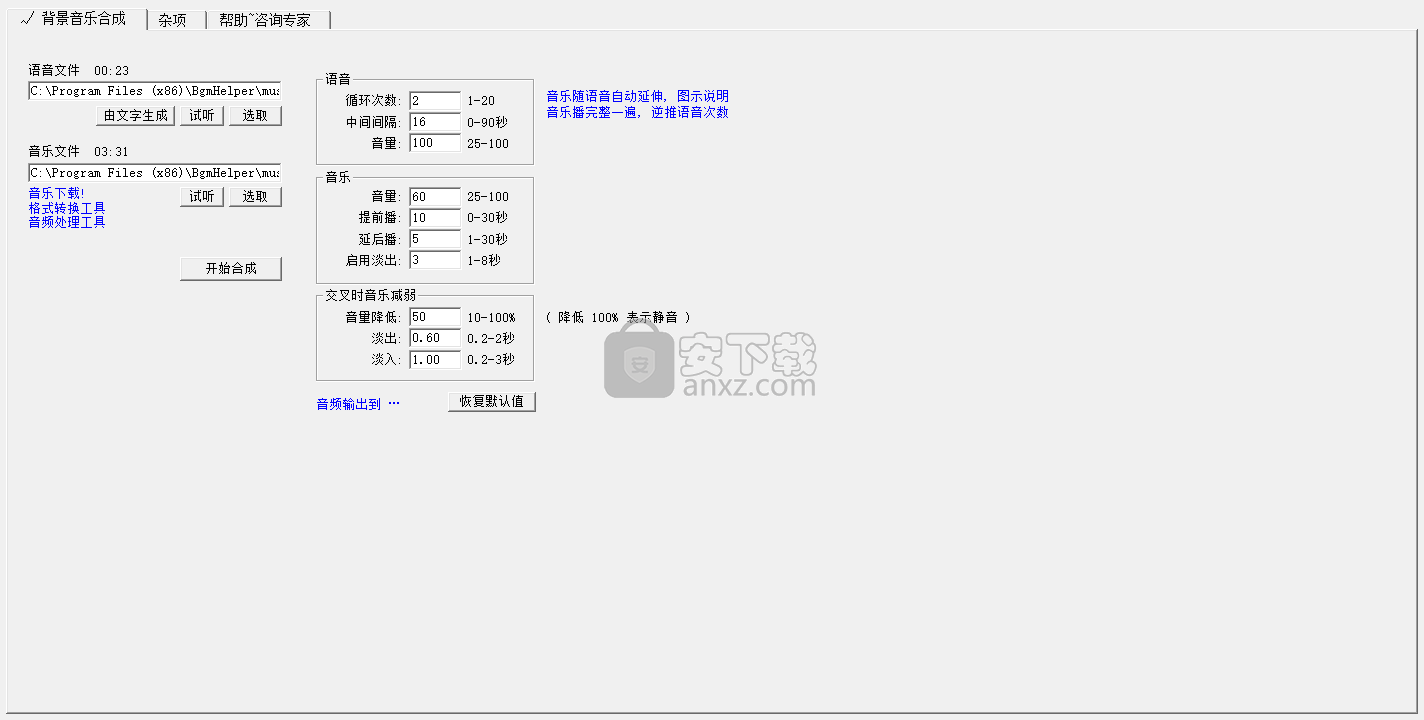The height and width of the screenshot is (720, 1424).
Task: Click the range text 0-30秒
Action: pos(487,218)
